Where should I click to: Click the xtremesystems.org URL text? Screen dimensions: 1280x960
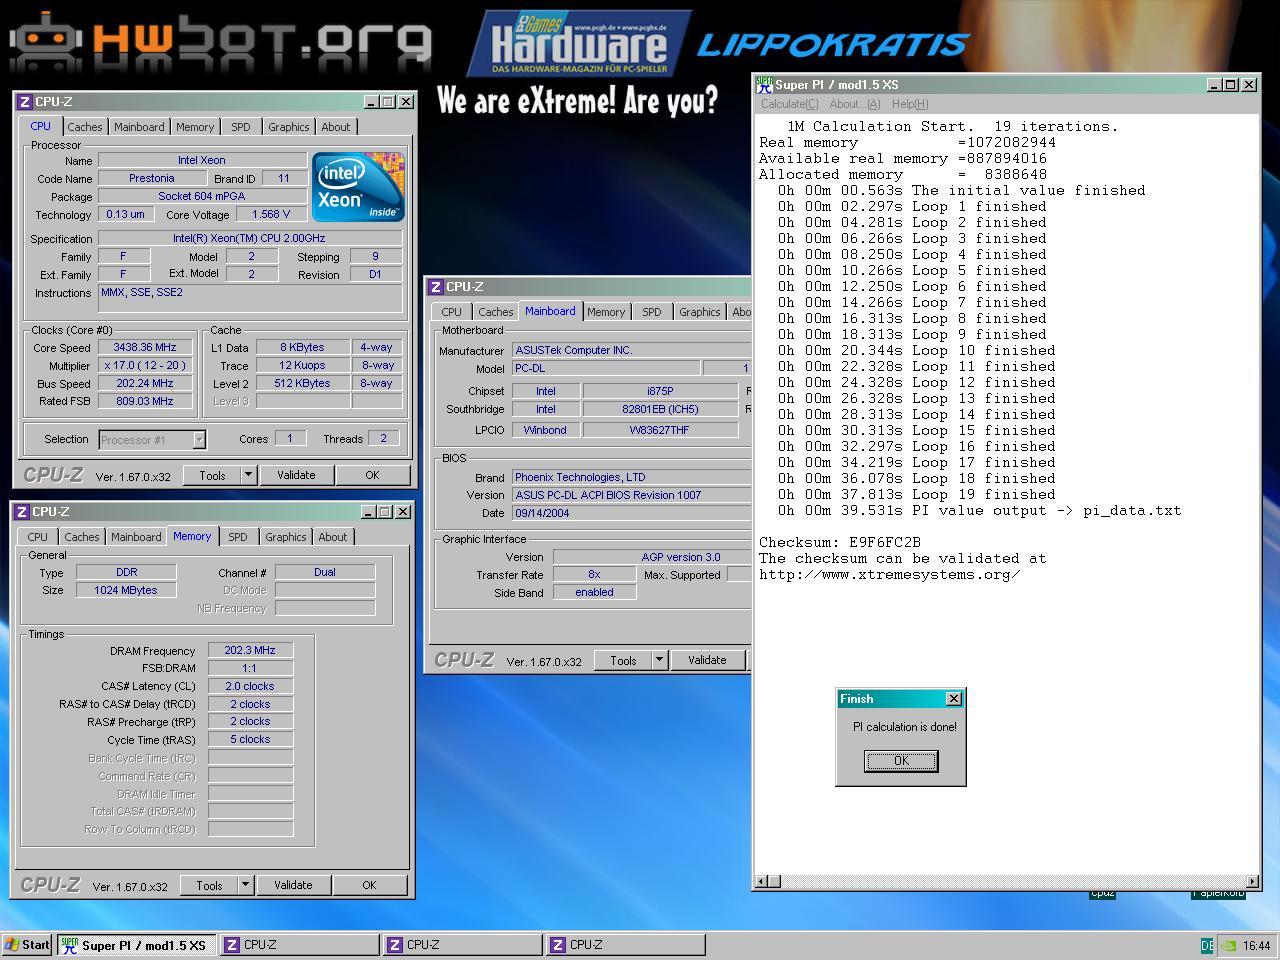pyautogui.click(x=889, y=575)
